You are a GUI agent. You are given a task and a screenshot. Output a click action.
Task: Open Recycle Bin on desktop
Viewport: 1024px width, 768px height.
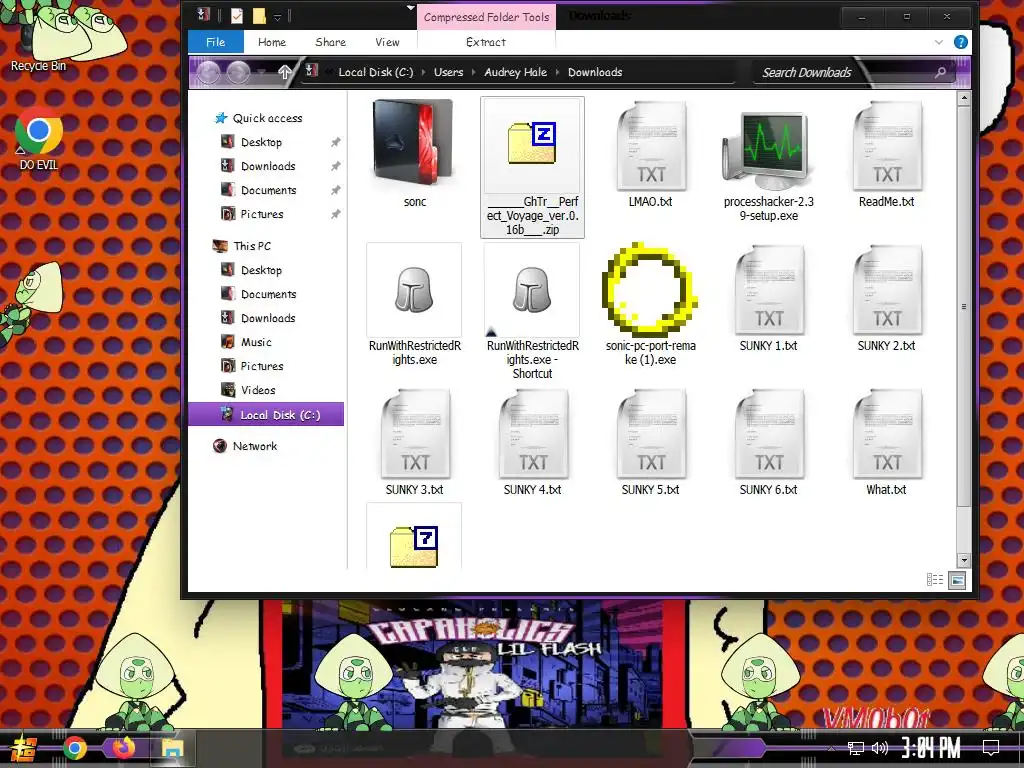[x=38, y=39]
